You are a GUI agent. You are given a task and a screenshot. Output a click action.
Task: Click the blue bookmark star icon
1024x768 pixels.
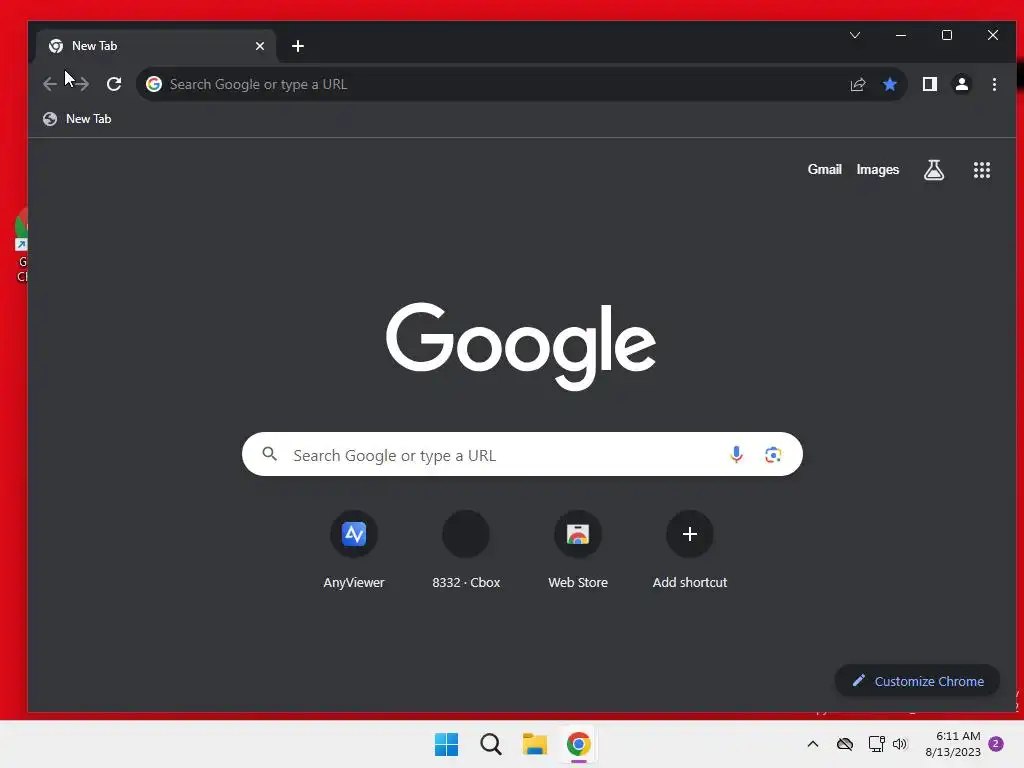[x=889, y=84]
